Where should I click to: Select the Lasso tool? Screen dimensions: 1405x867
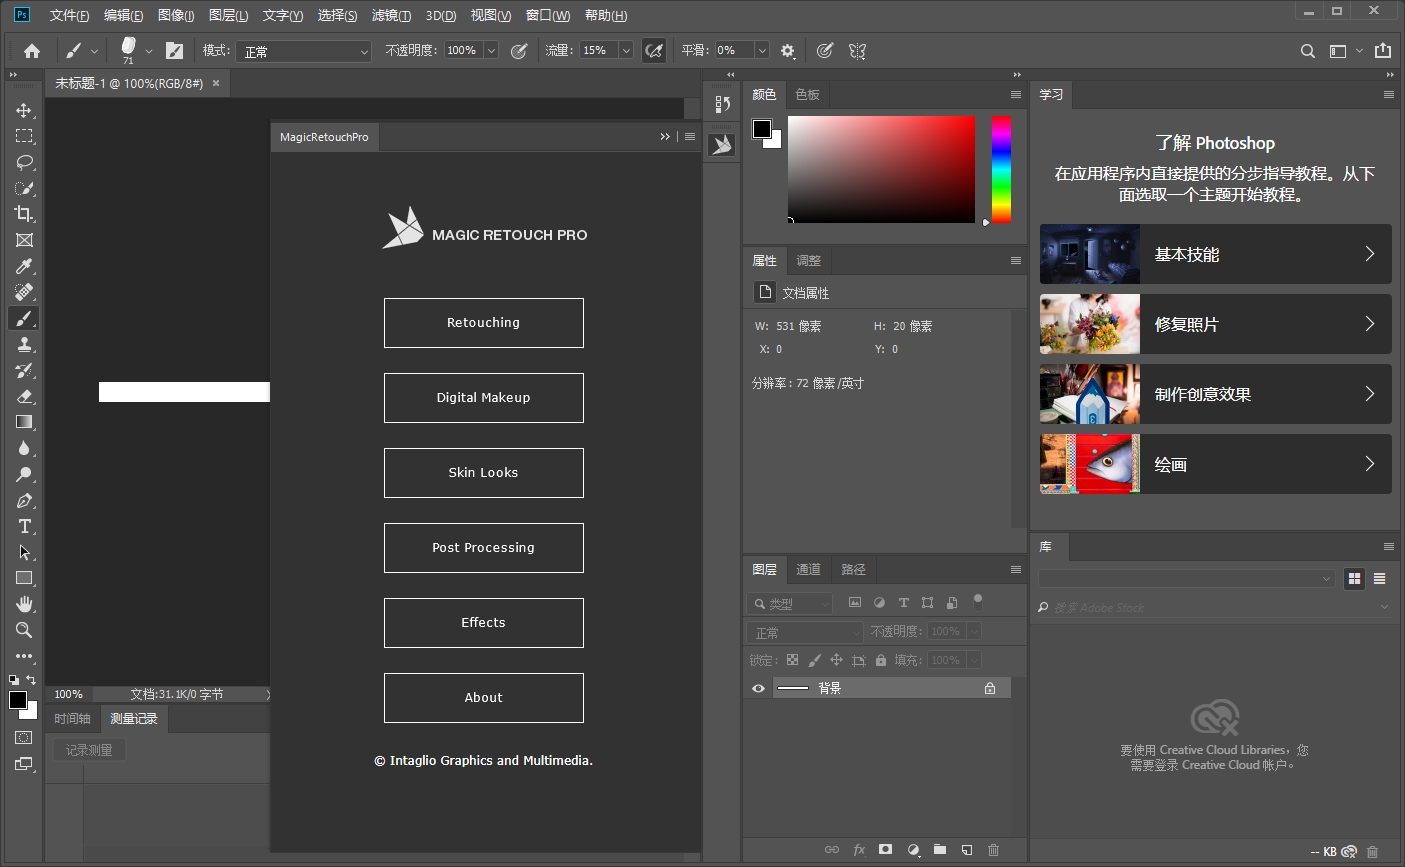point(24,162)
